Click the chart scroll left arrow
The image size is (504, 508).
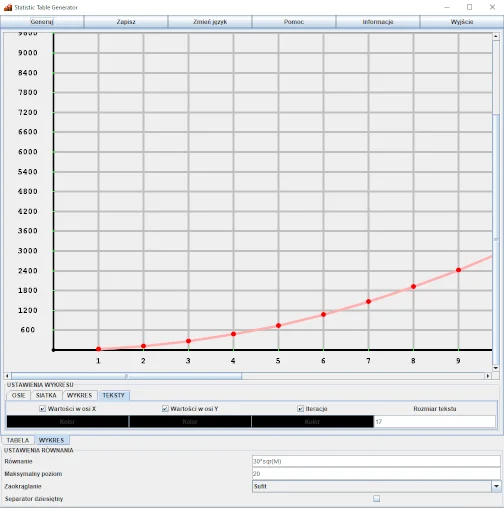[7, 376]
